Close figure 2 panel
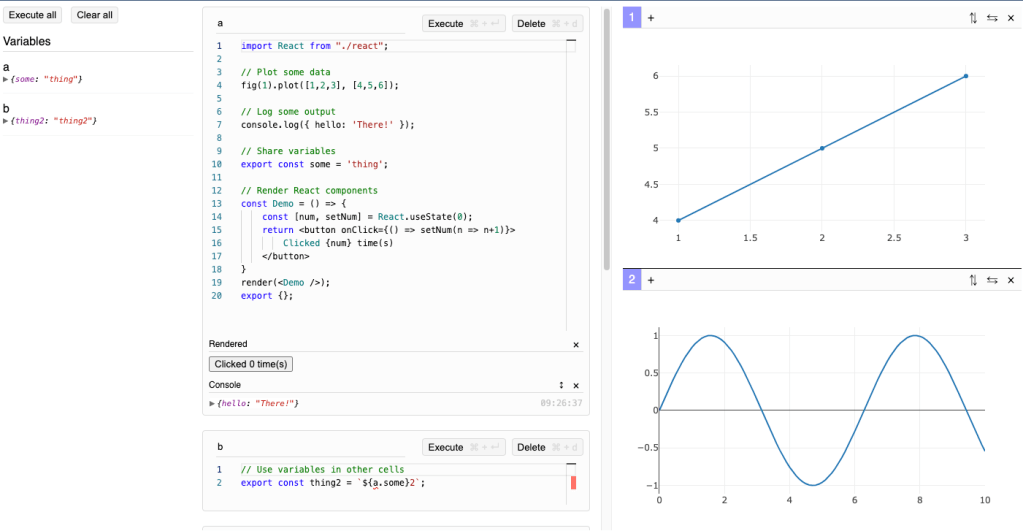 tap(1011, 281)
